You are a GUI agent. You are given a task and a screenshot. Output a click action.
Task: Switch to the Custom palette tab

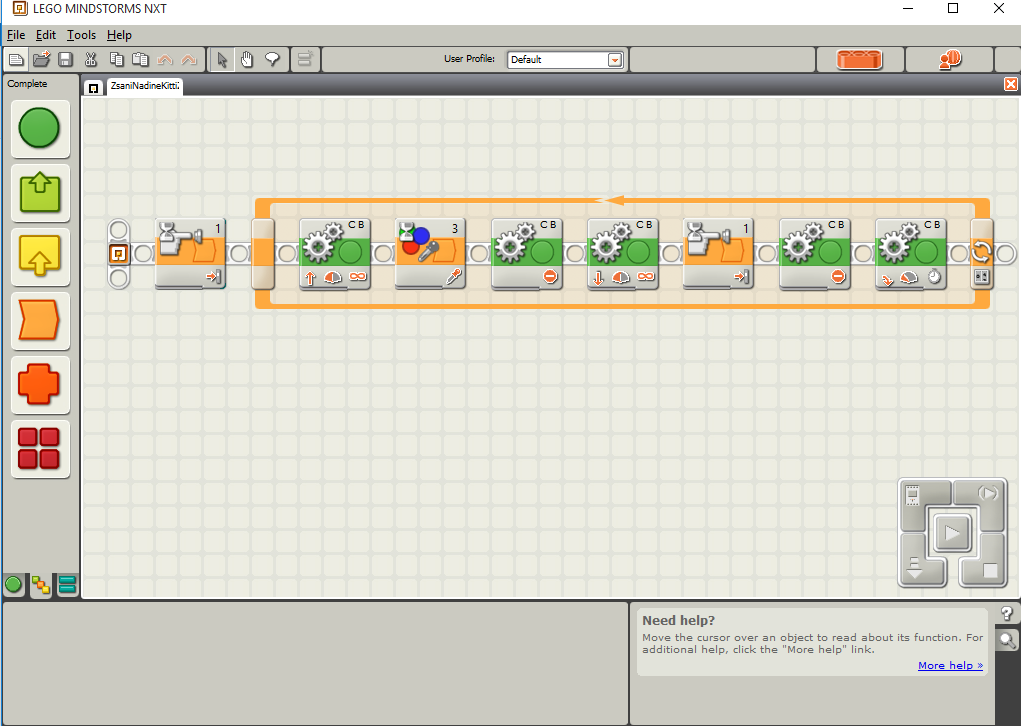point(67,585)
